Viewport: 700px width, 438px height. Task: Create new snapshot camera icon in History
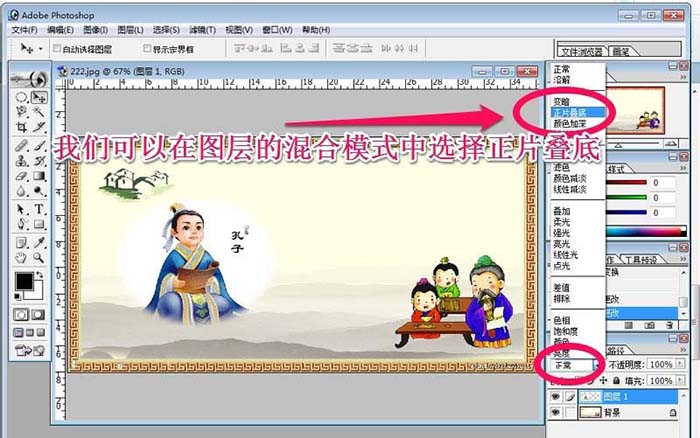650,325
